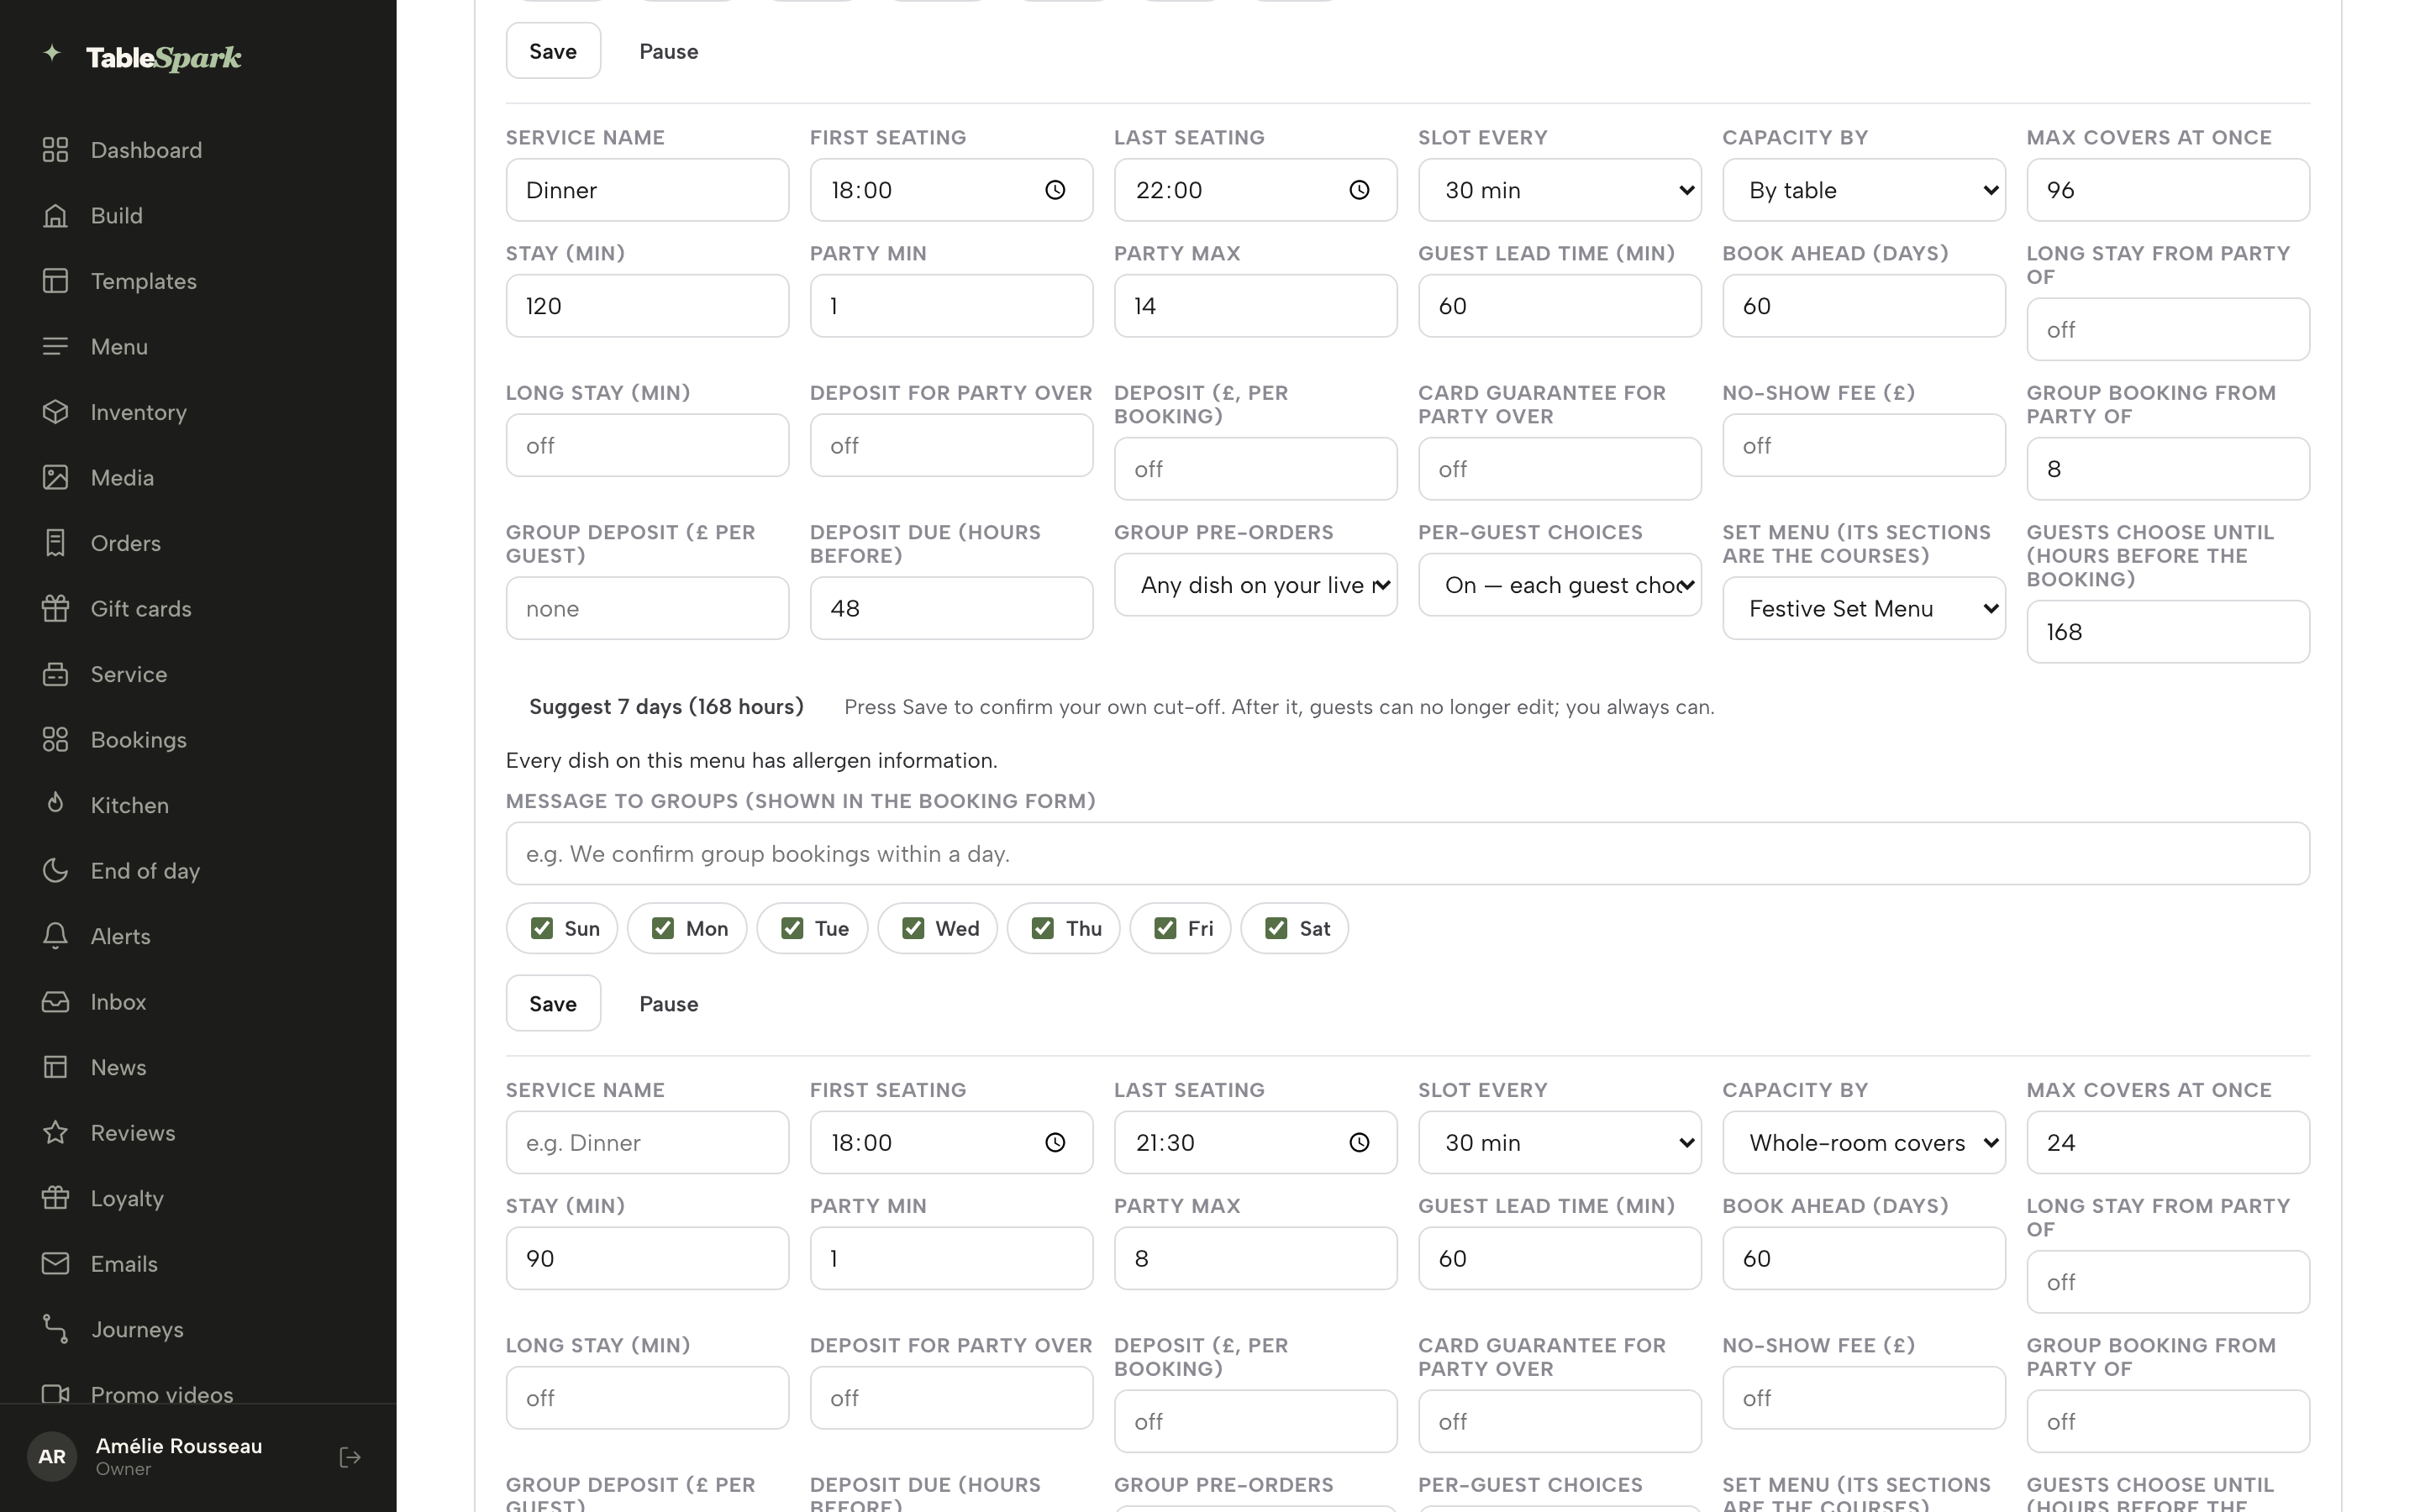Open the Dashboard icon in sidebar
The height and width of the screenshot is (1512, 2420).
[x=55, y=150]
